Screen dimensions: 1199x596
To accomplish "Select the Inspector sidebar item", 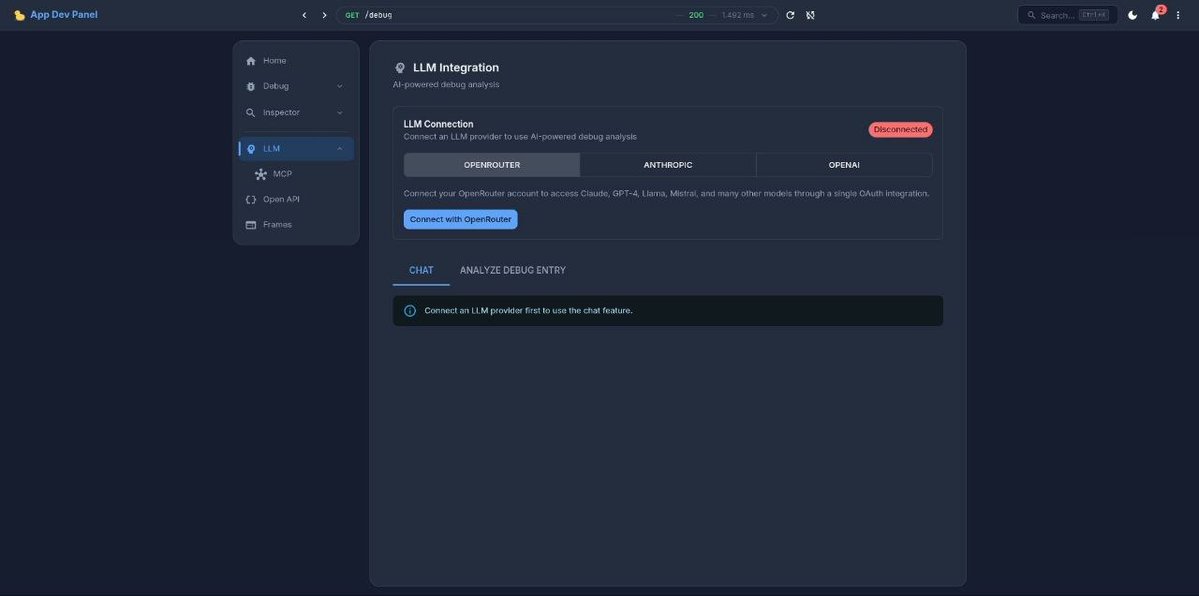I will coord(296,112).
